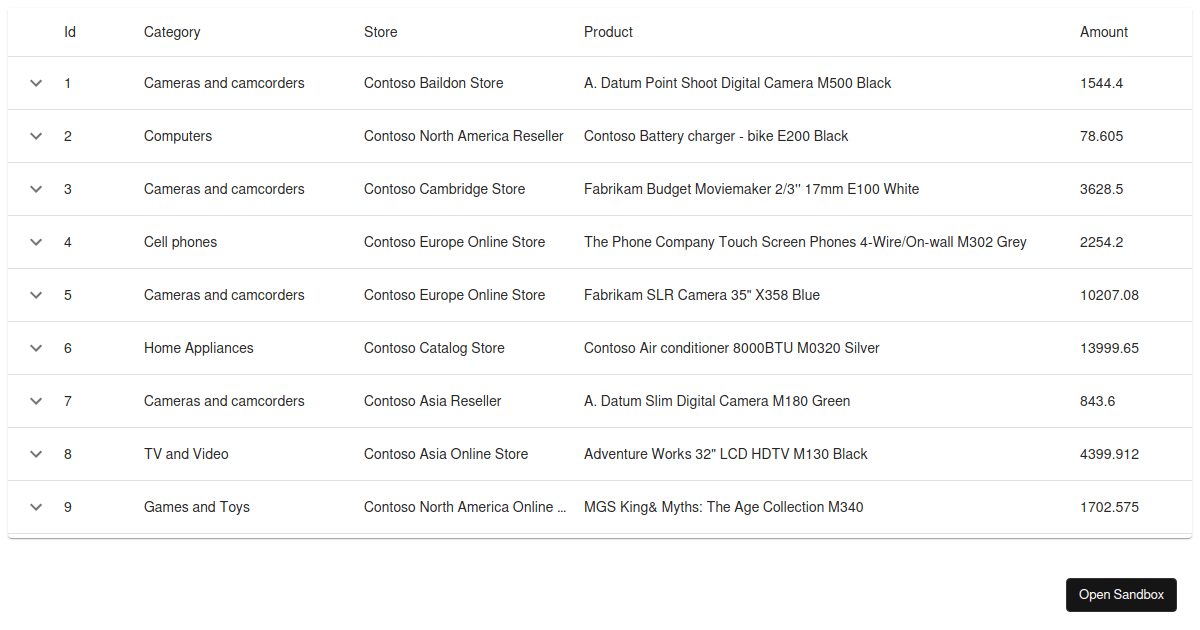Click Adventure Works 32" LCD HDTV product
Screen dimensions: 1200x630
tap(725, 454)
